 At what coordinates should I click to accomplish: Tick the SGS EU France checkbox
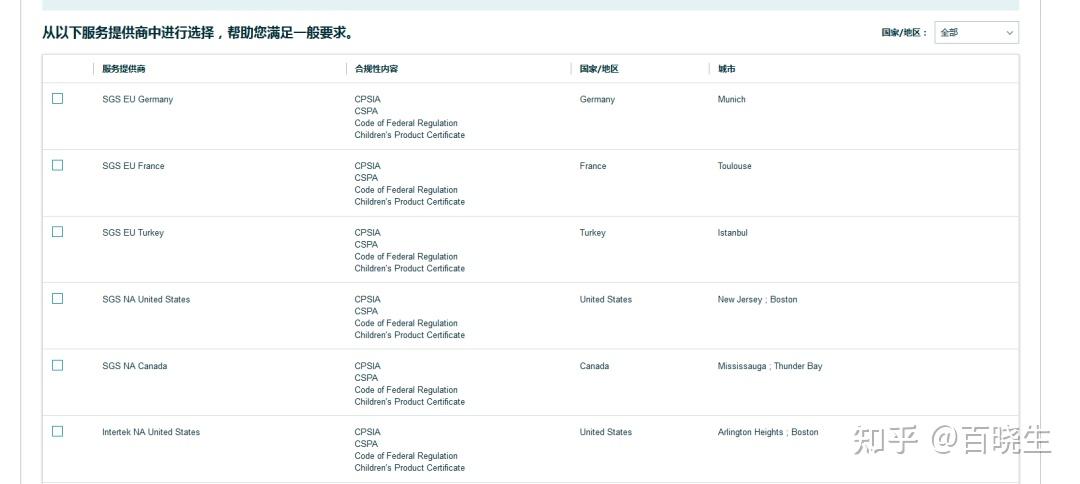click(57, 165)
